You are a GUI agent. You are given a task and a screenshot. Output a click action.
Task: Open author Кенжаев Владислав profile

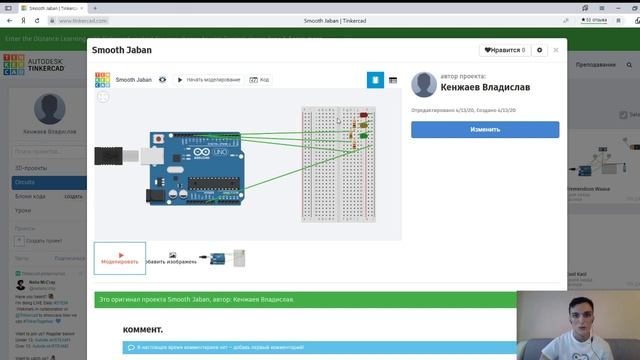[x=485, y=87]
